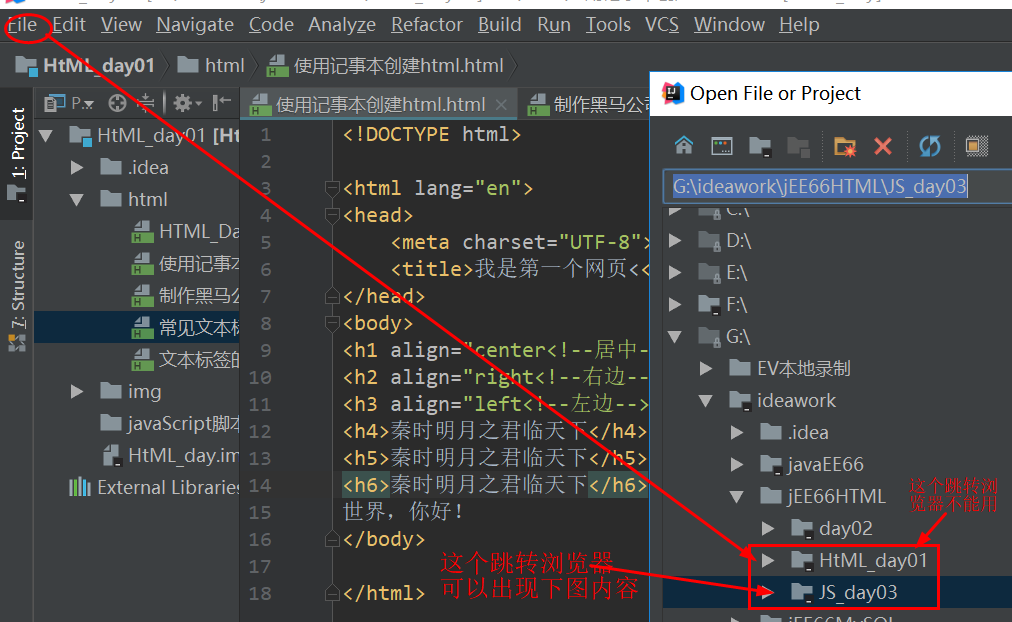The image size is (1012, 622).
Task: Open the Refactor menu
Action: [x=427, y=25]
